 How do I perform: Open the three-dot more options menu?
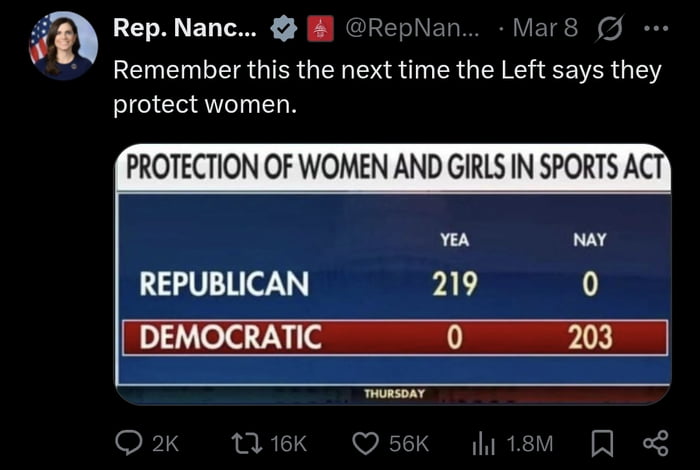[x=656, y=29]
